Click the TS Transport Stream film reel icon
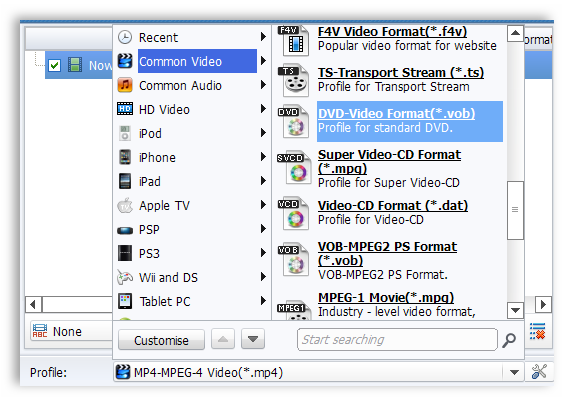 coord(293,81)
